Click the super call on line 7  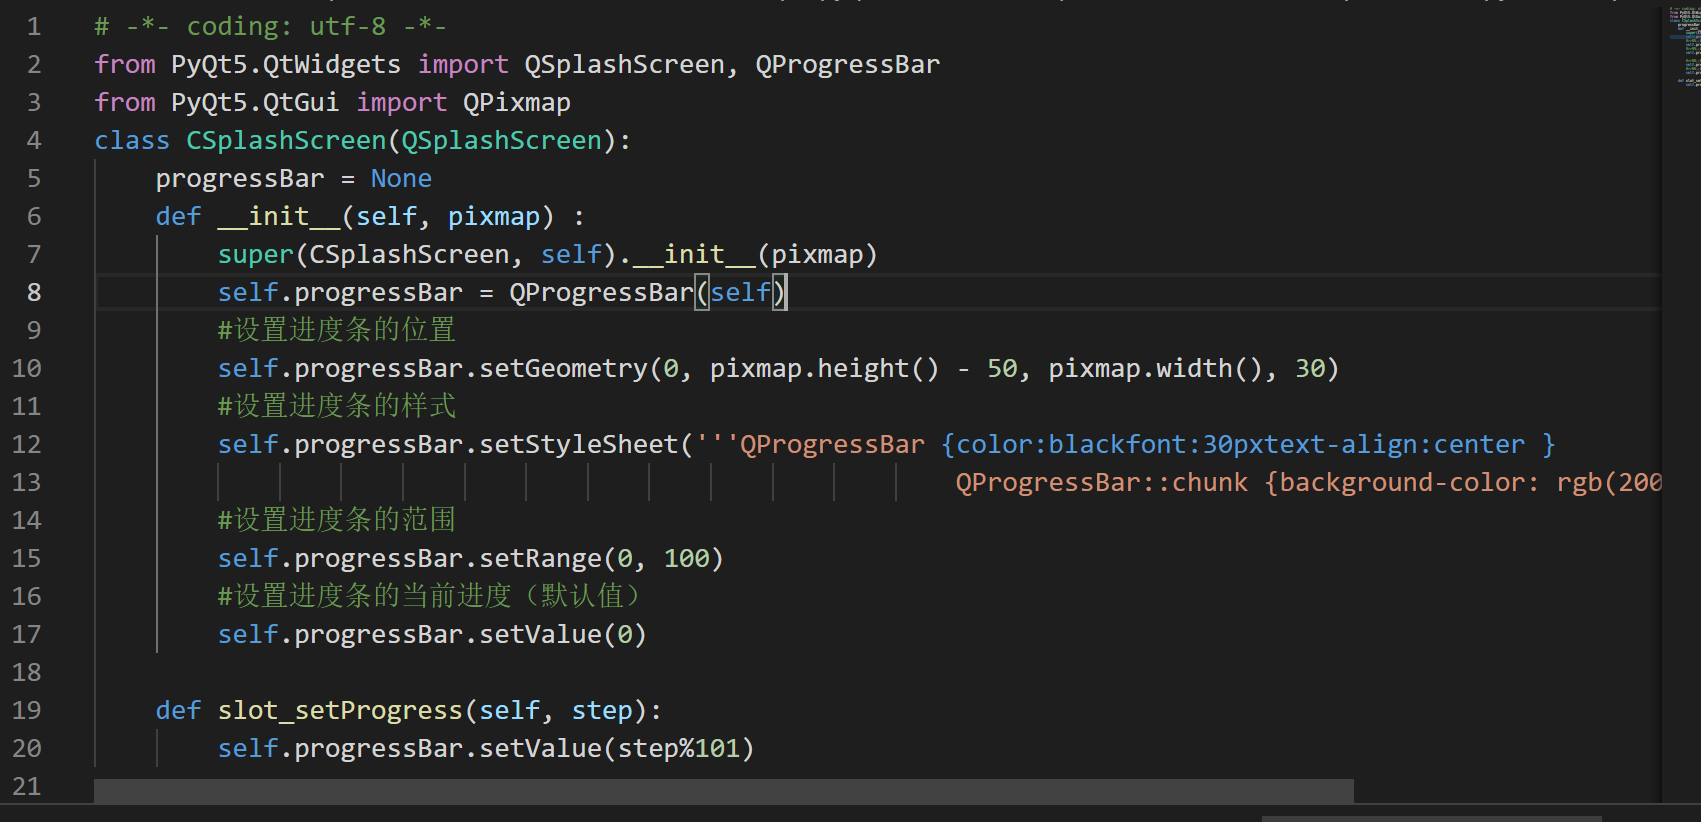(x=256, y=254)
